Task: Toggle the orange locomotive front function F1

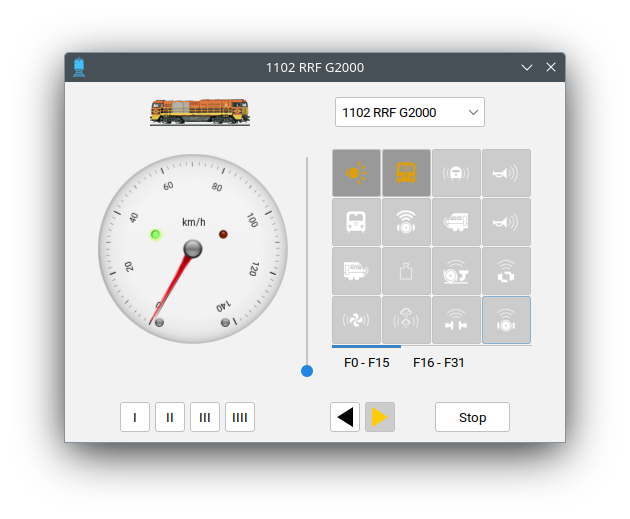Action: 406,173
